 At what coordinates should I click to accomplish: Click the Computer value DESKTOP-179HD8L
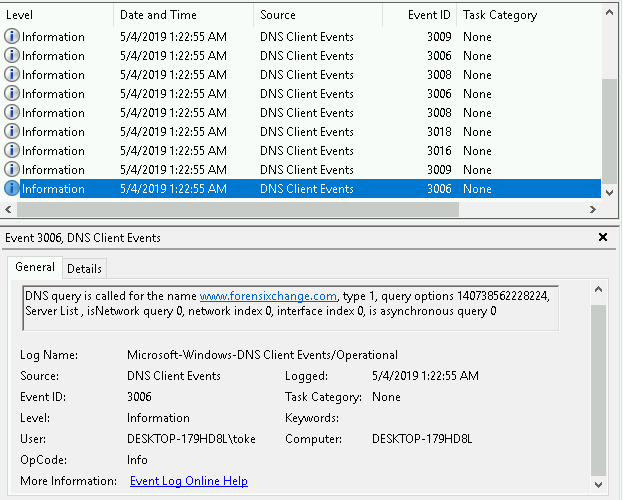[422, 439]
